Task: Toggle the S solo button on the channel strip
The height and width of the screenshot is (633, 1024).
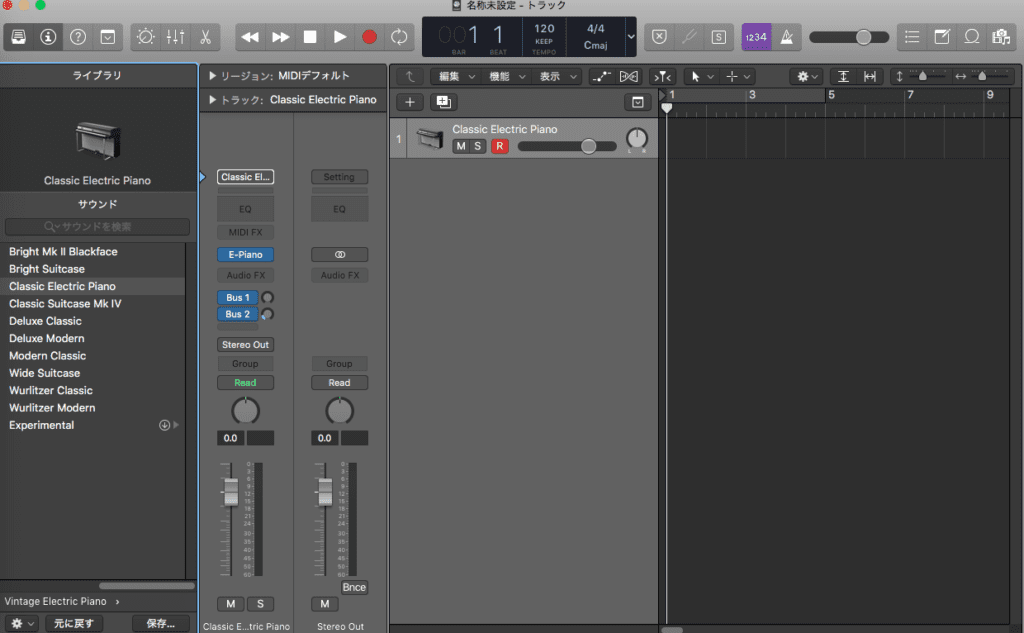Action: point(261,604)
